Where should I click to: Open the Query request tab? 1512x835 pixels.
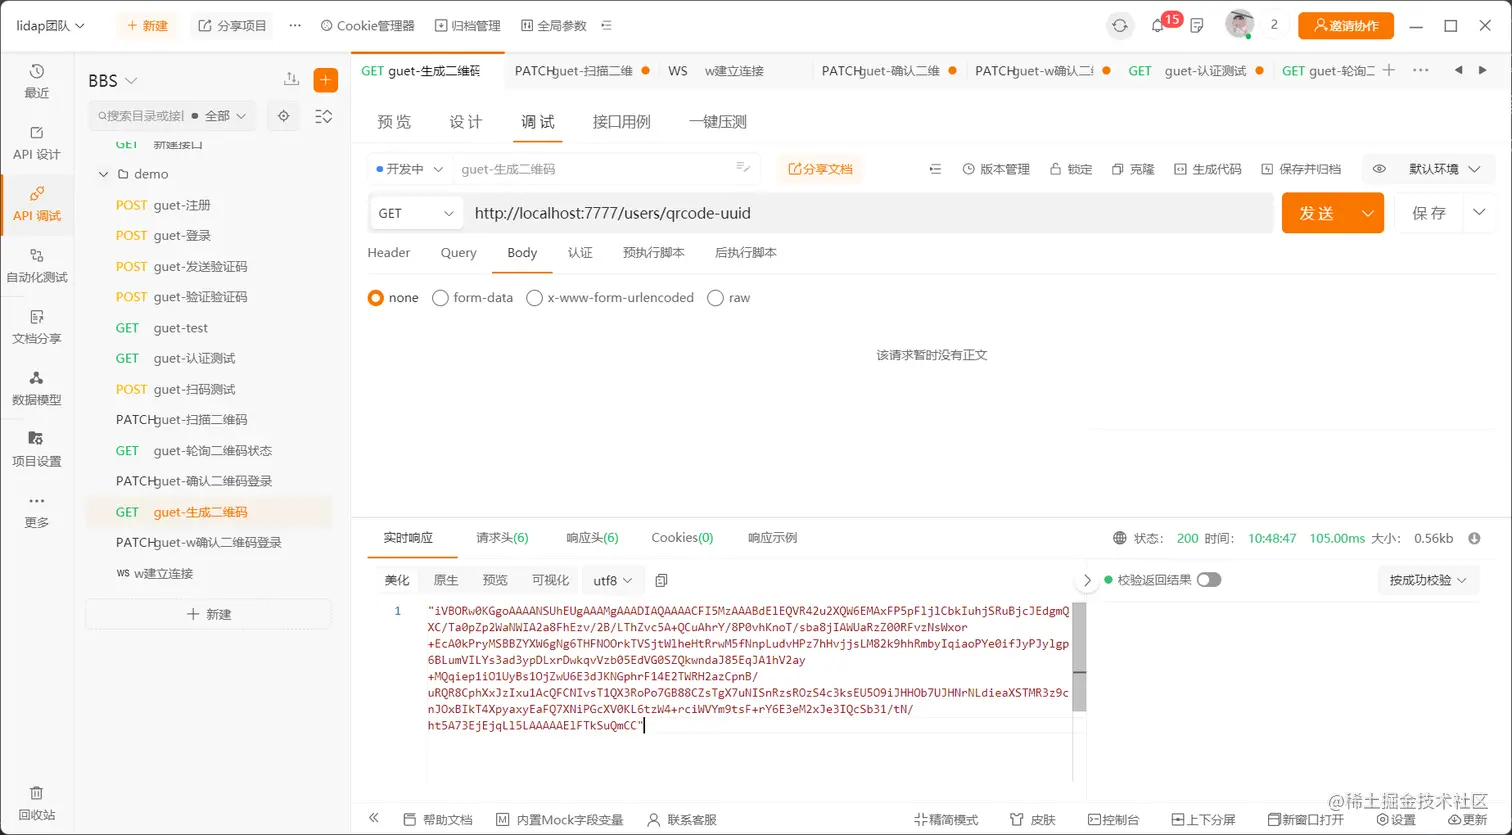(458, 253)
